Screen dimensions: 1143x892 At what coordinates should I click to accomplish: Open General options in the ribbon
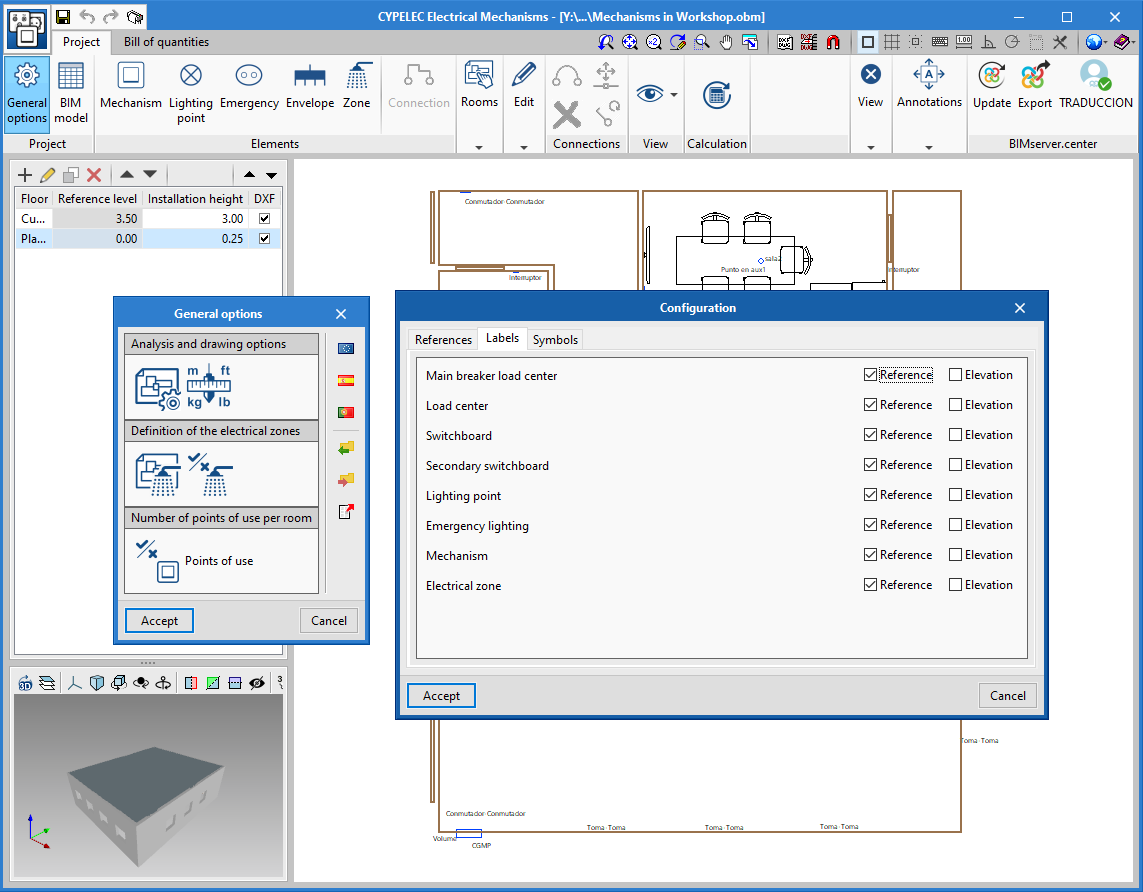point(27,94)
